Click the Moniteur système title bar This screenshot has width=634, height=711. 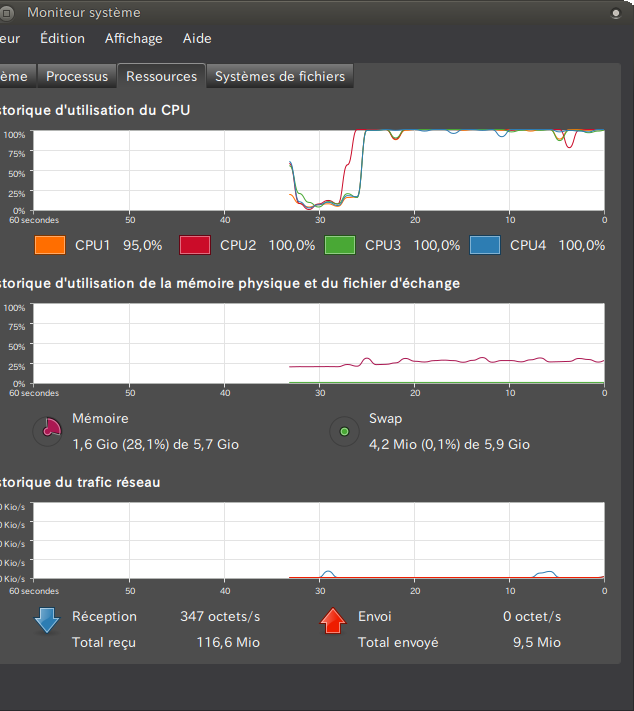[300, 13]
